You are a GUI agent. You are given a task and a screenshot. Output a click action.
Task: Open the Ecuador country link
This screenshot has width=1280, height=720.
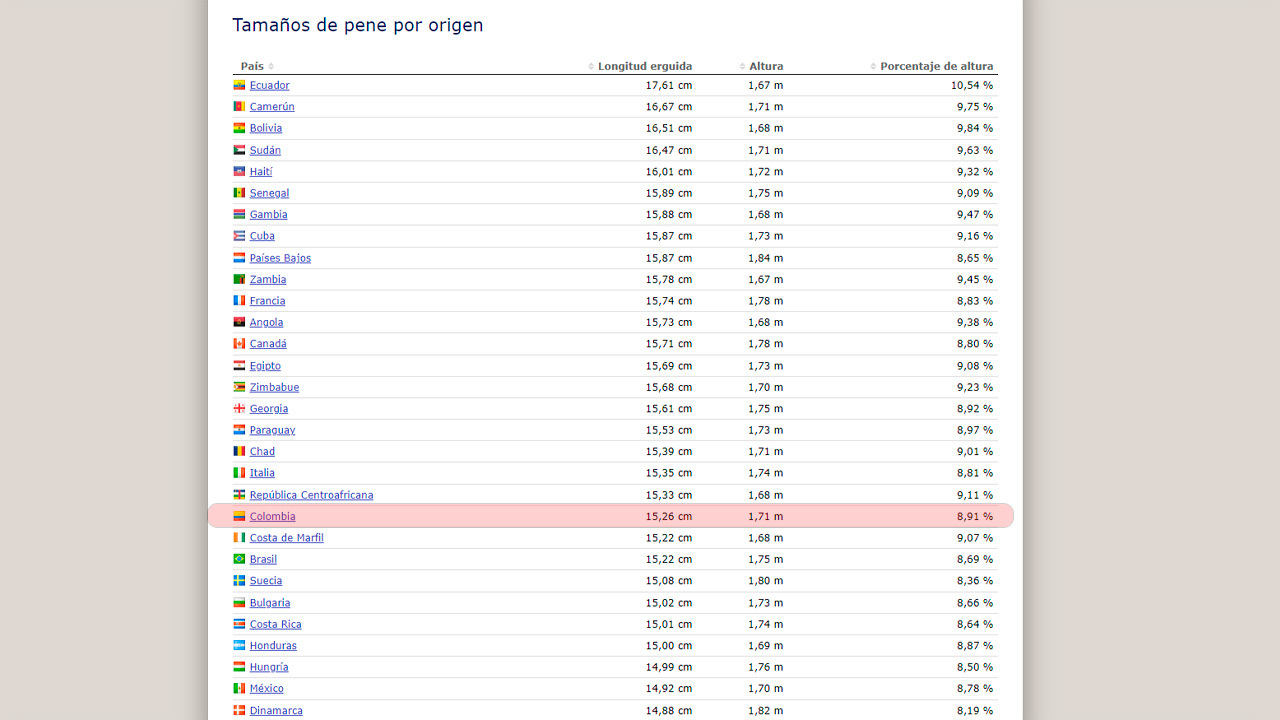click(270, 85)
